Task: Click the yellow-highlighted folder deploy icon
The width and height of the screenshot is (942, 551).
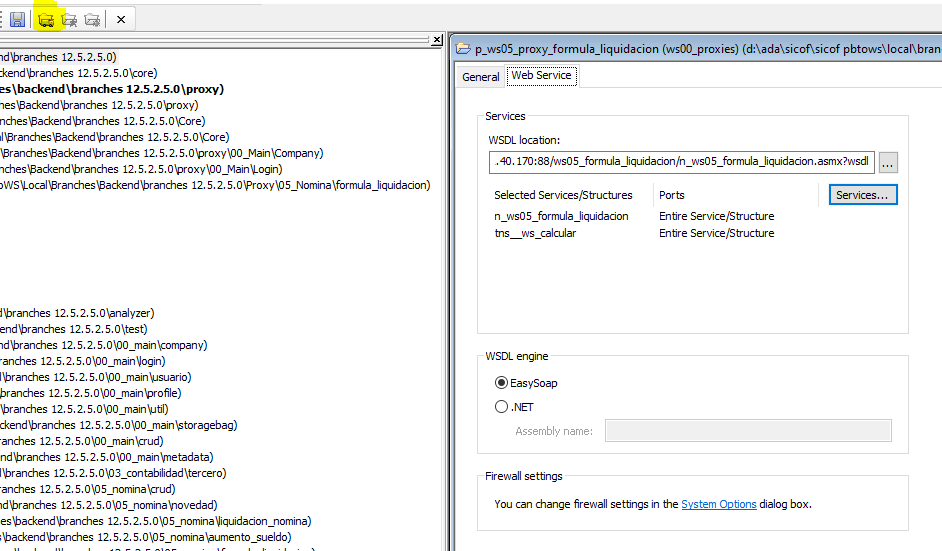Action: pyautogui.click(x=45, y=19)
